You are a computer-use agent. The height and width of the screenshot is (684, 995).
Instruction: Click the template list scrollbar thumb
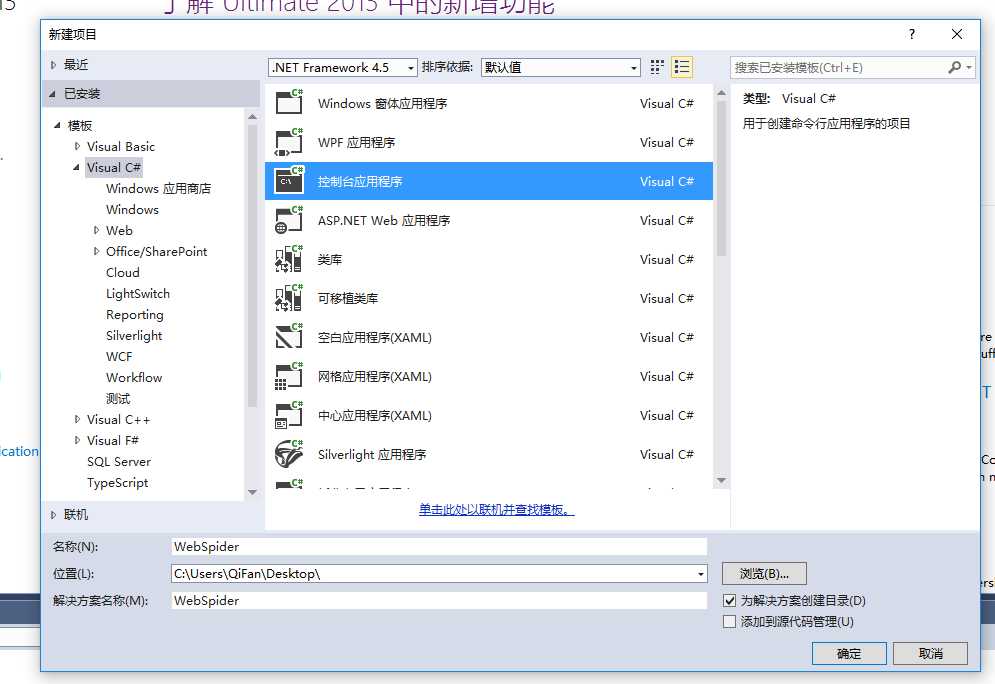pos(721,178)
